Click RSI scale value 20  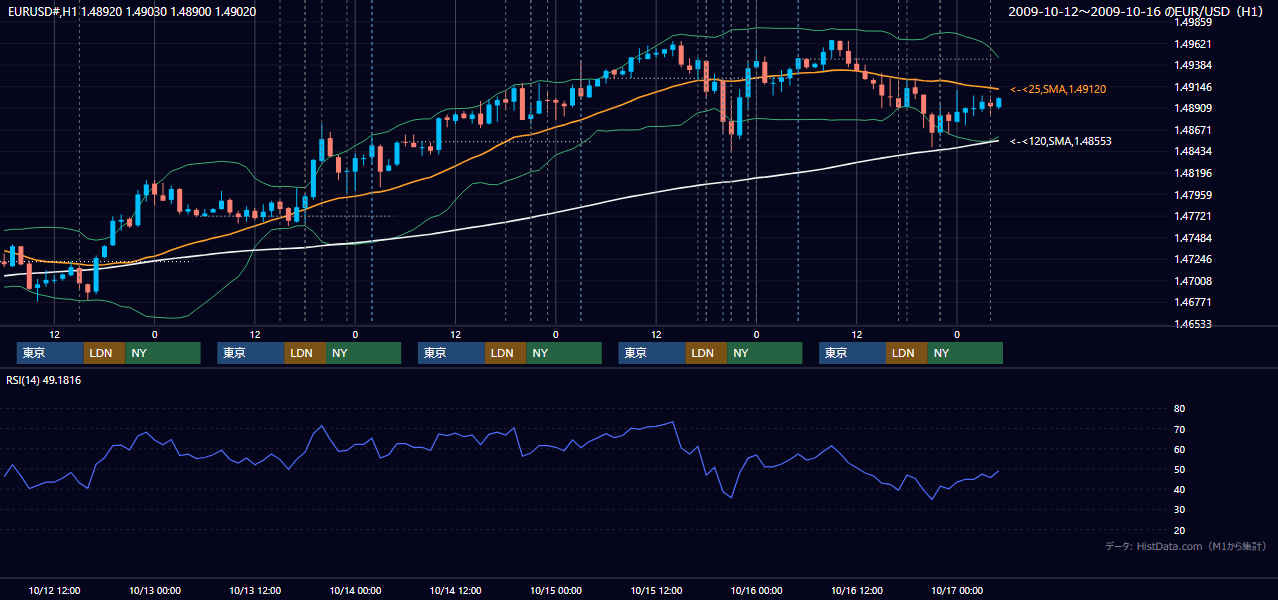coord(1179,530)
